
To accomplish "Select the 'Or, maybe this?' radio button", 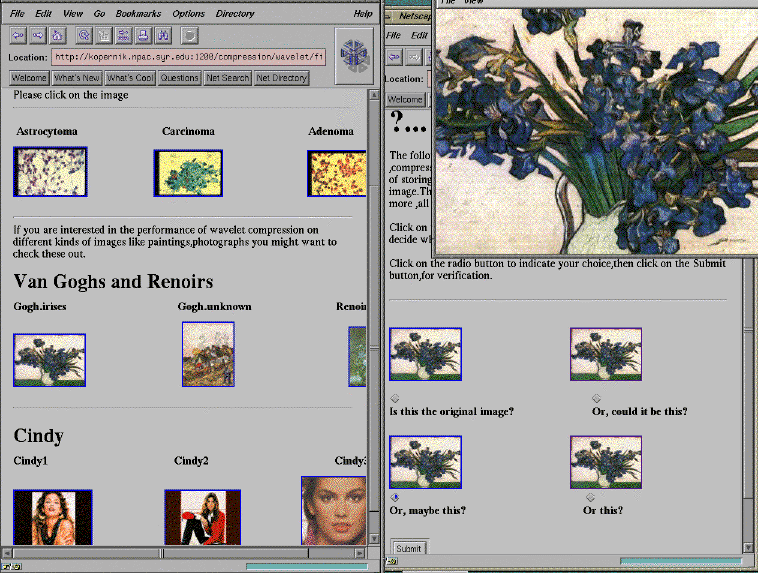I will (x=395, y=497).
